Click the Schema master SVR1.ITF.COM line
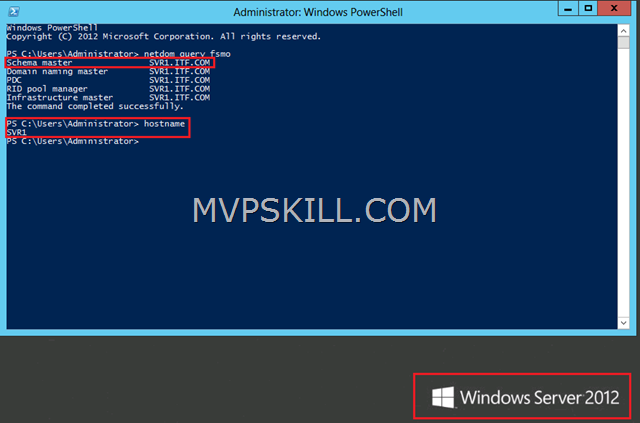Viewport: 640px width, 423px height. tap(107, 62)
